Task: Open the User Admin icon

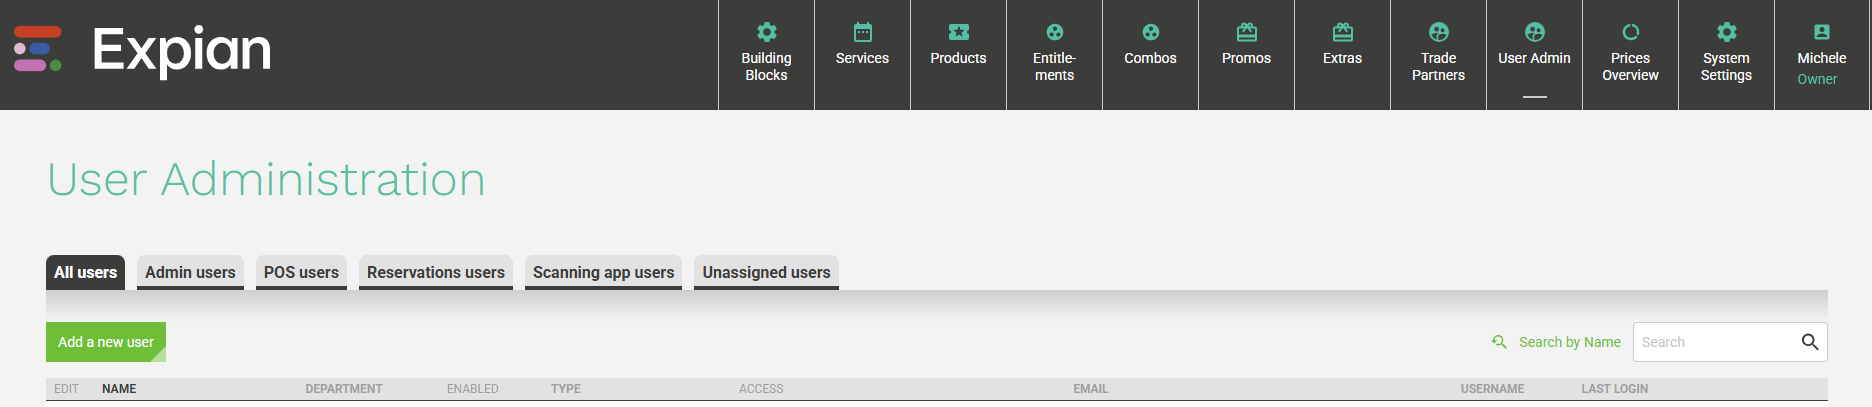Action: tap(1534, 32)
